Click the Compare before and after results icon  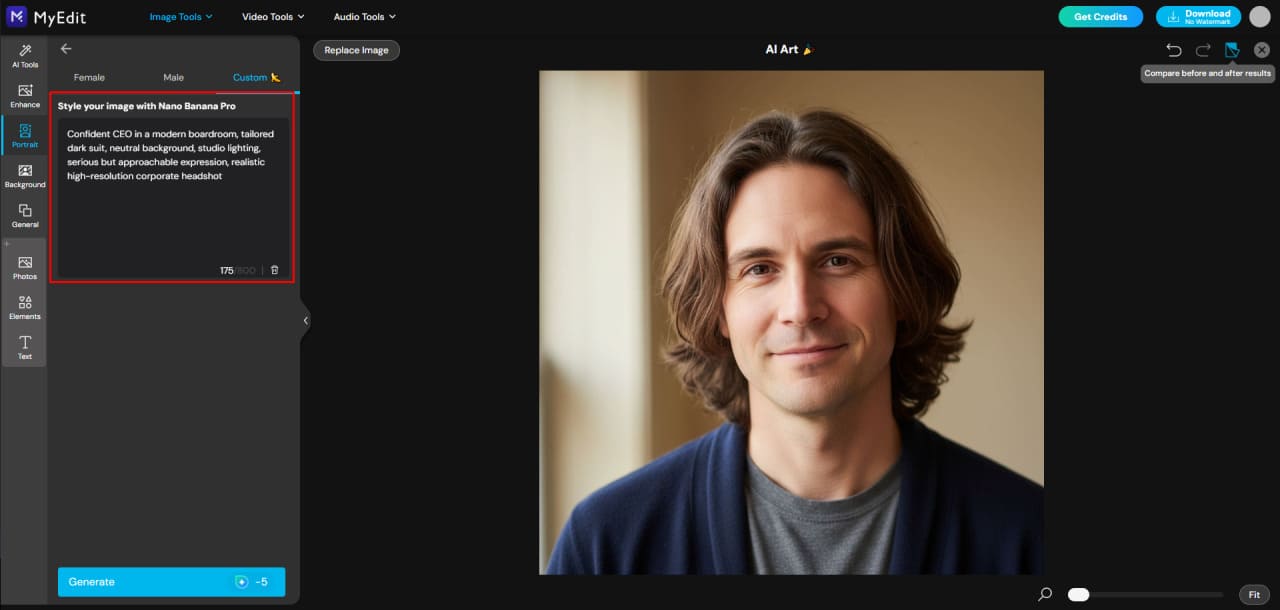1232,49
